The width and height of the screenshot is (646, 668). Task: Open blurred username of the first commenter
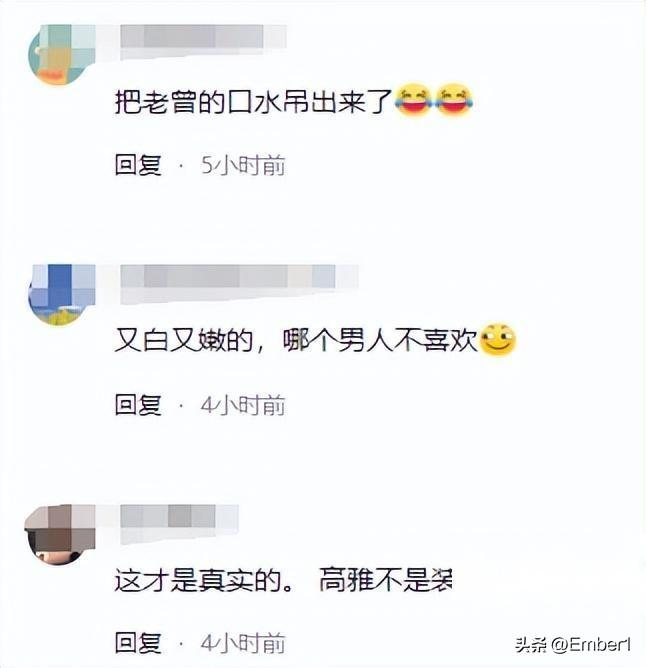pyautogui.click(x=203, y=41)
